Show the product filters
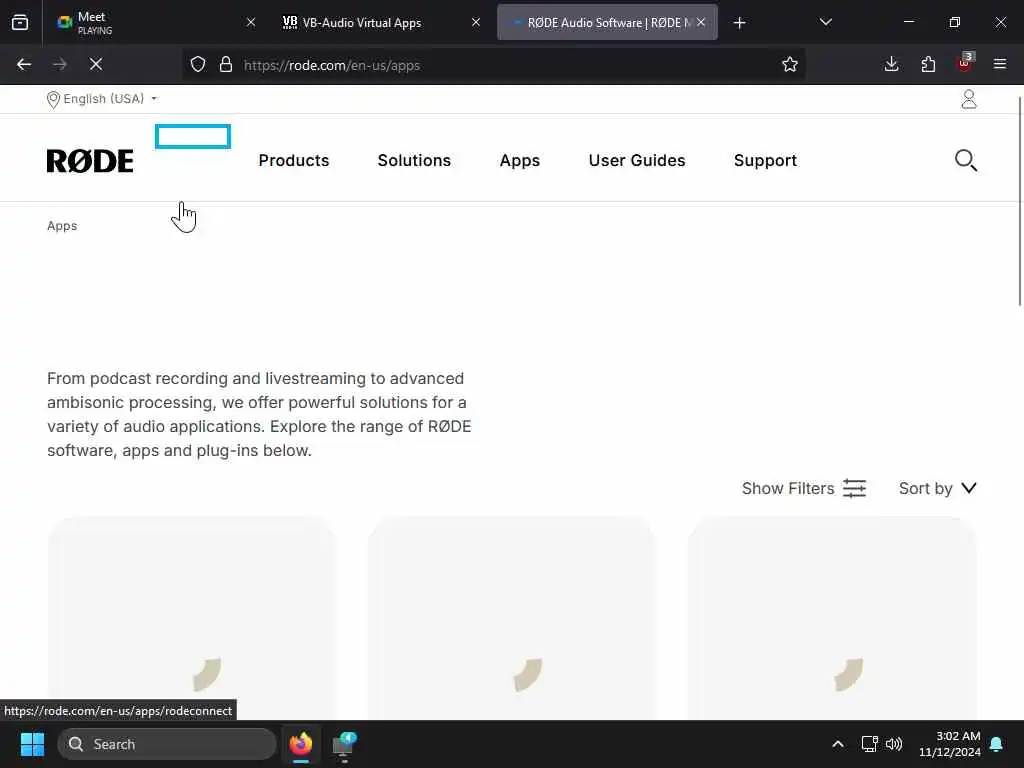Viewport: 1024px width, 768px height. click(x=804, y=488)
